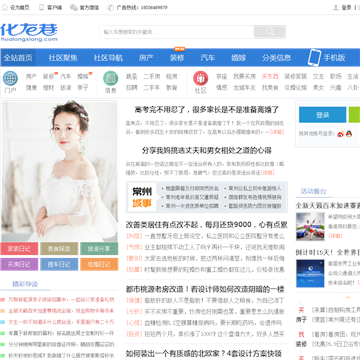Click the 龙城车友 community link

[x=244, y=88]
